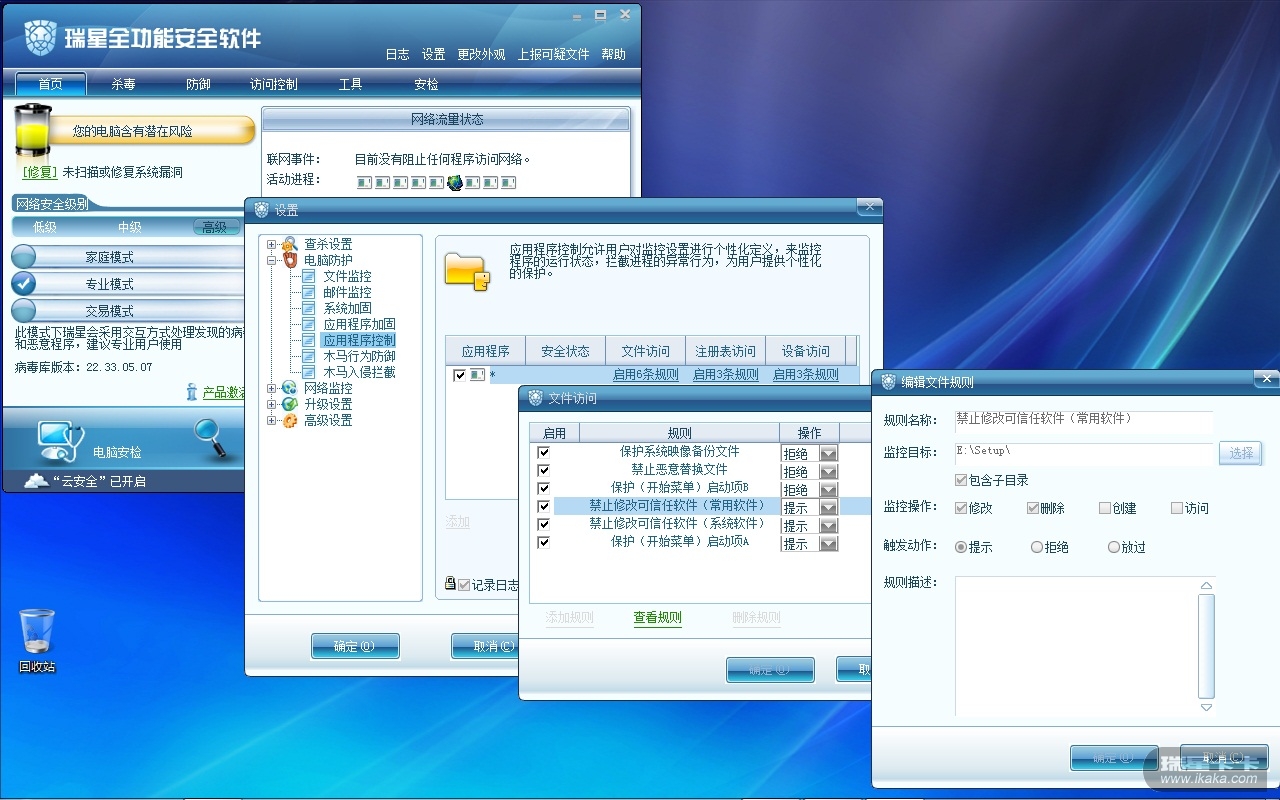Click the cloud security icon
This screenshot has width=1280, height=800.
tap(36, 481)
